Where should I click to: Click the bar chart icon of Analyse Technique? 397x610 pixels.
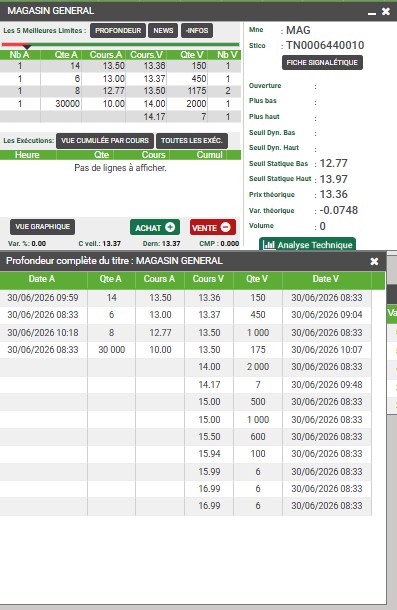point(269,245)
